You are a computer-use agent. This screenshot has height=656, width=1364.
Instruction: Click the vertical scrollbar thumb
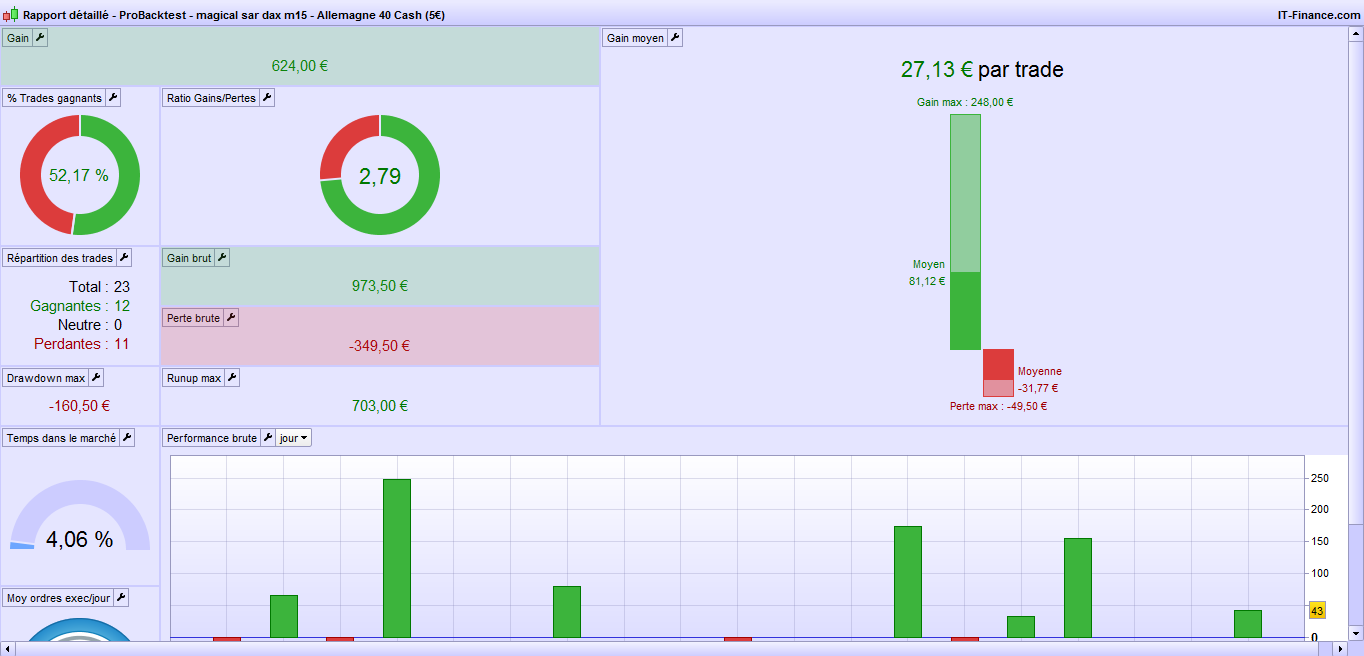coord(1356,283)
